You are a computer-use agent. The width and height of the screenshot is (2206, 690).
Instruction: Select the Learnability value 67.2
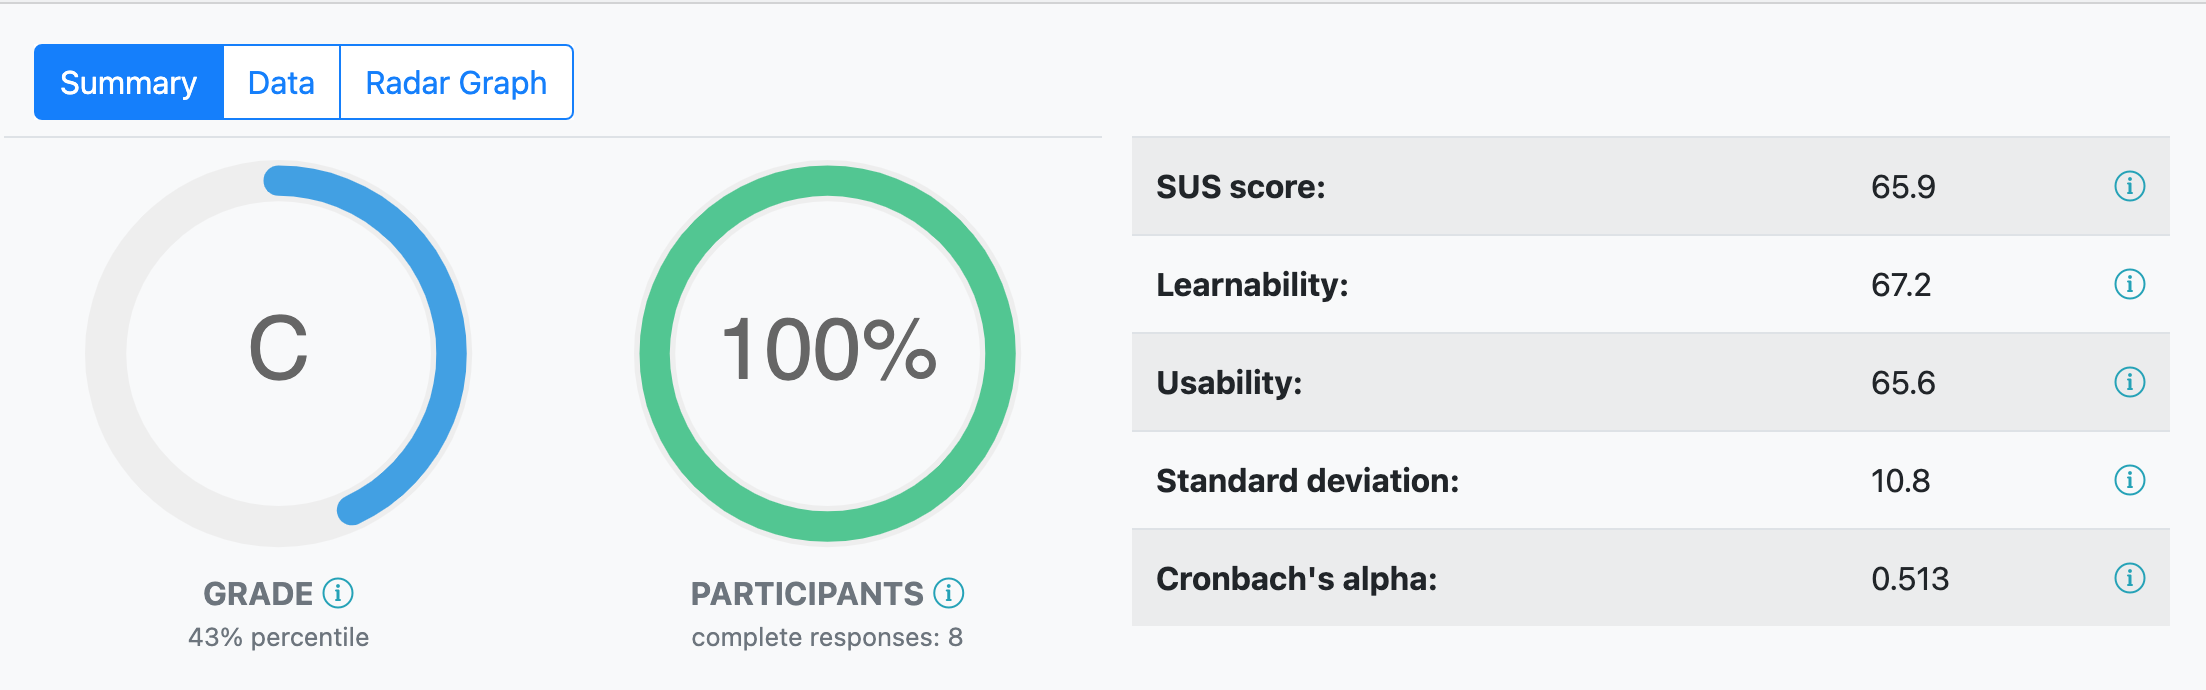1901,285
